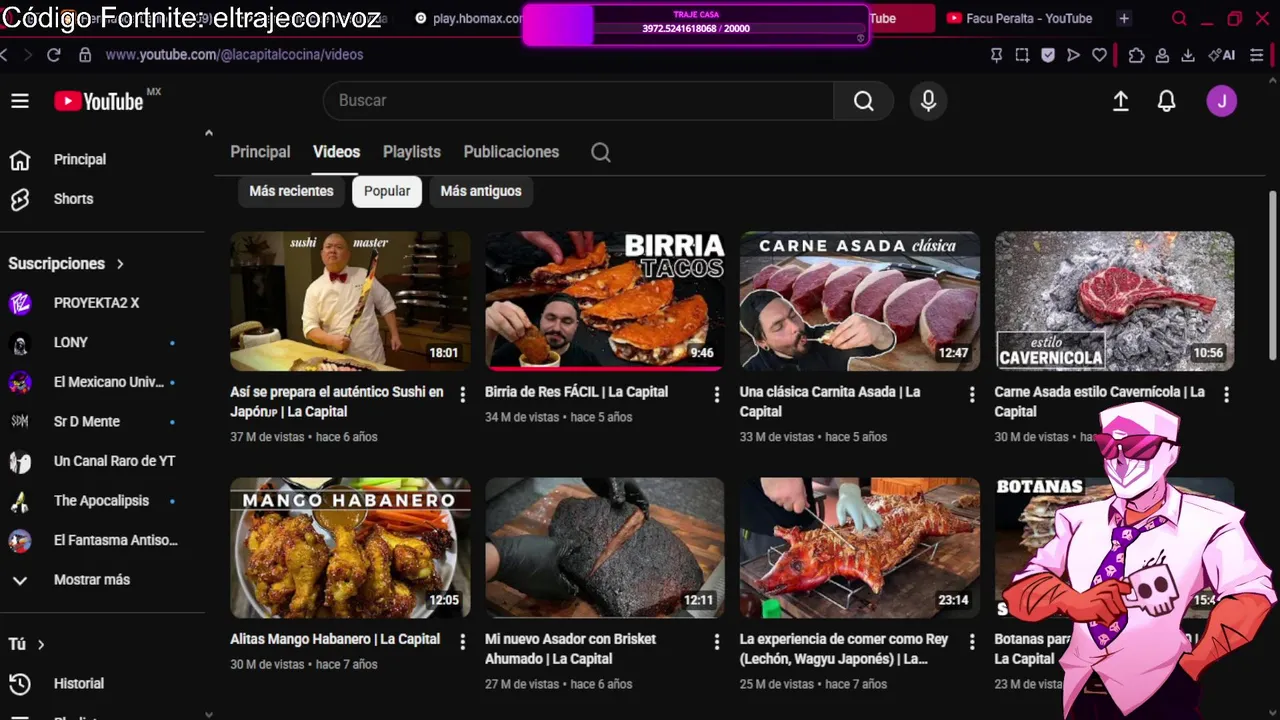Open title Mi nuevo Asador con Brisket Ahumado
The width and height of the screenshot is (1280, 720).
[570, 649]
